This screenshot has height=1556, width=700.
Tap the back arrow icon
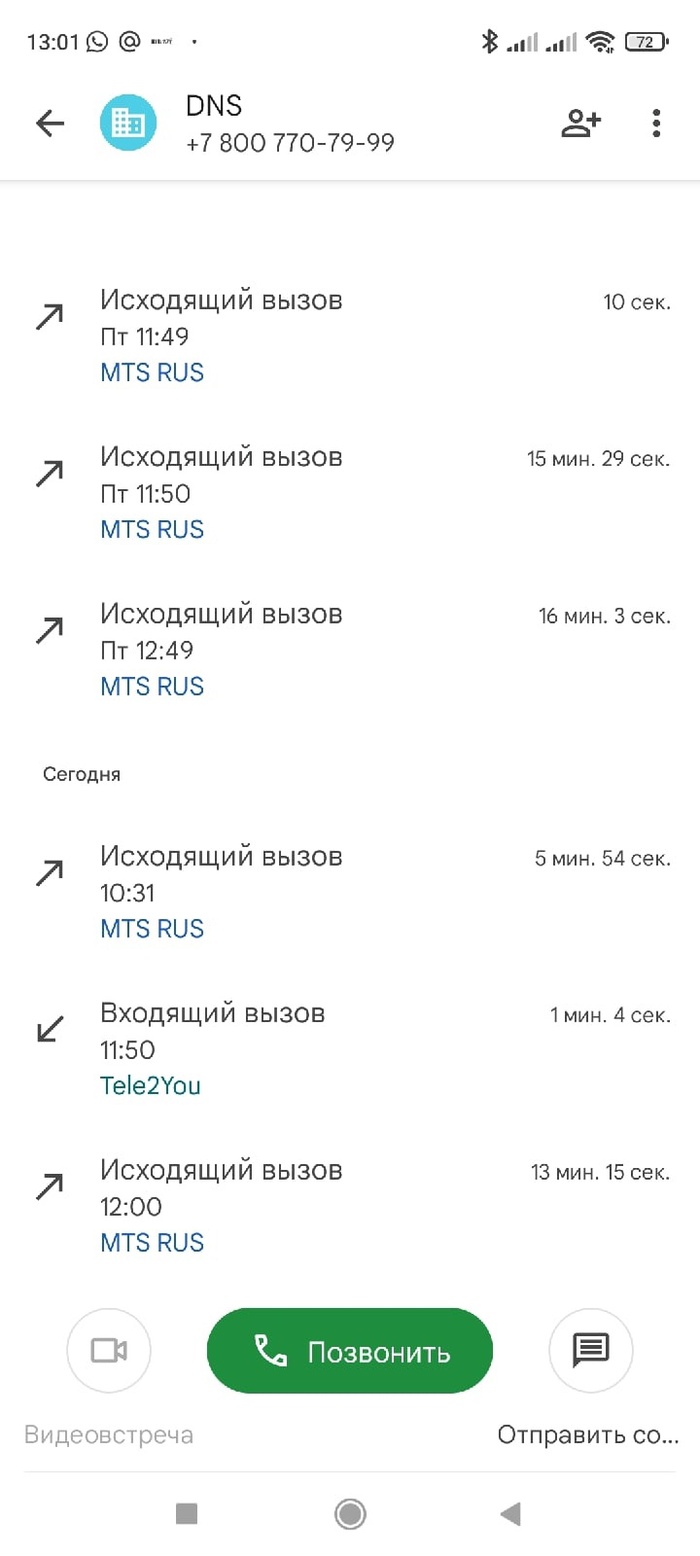[50, 123]
